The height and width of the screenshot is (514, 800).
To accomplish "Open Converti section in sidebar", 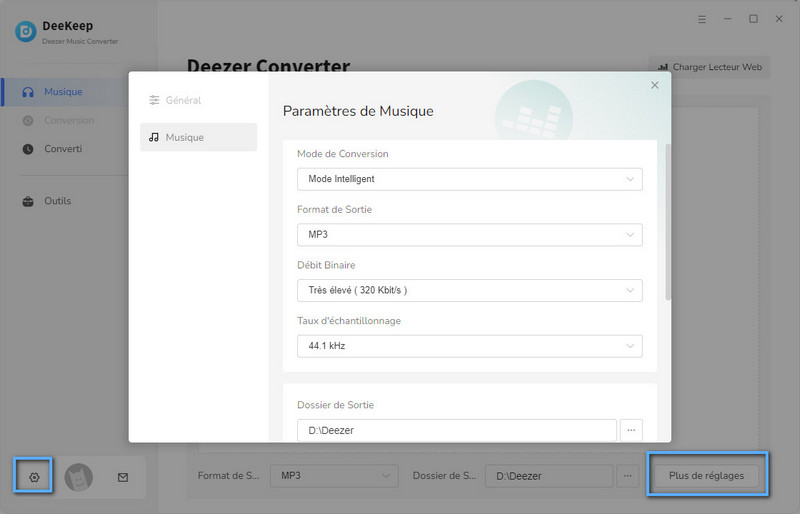I will point(65,149).
